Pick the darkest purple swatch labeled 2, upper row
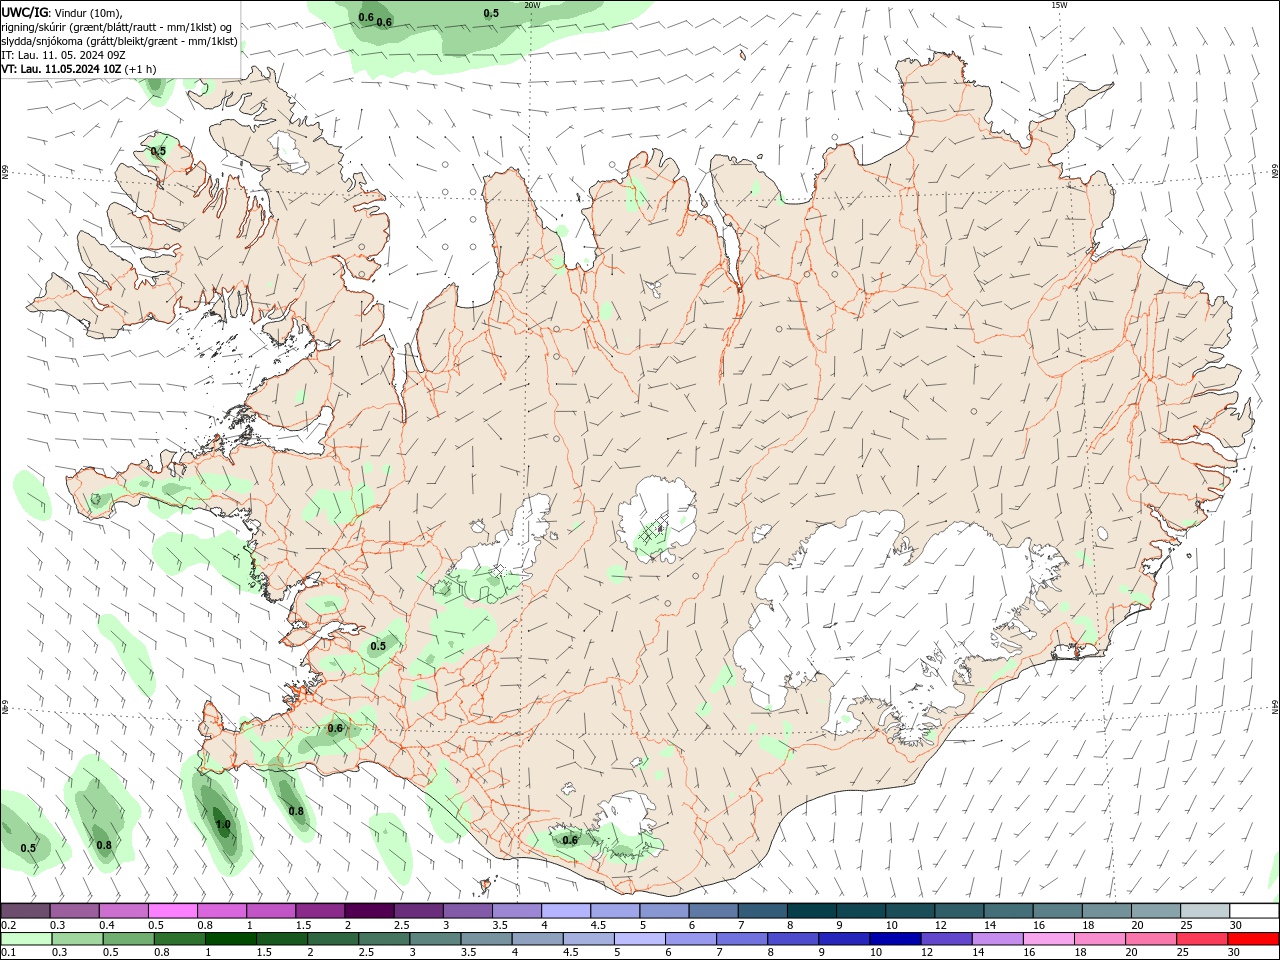The image size is (1280, 960). [369, 911]
